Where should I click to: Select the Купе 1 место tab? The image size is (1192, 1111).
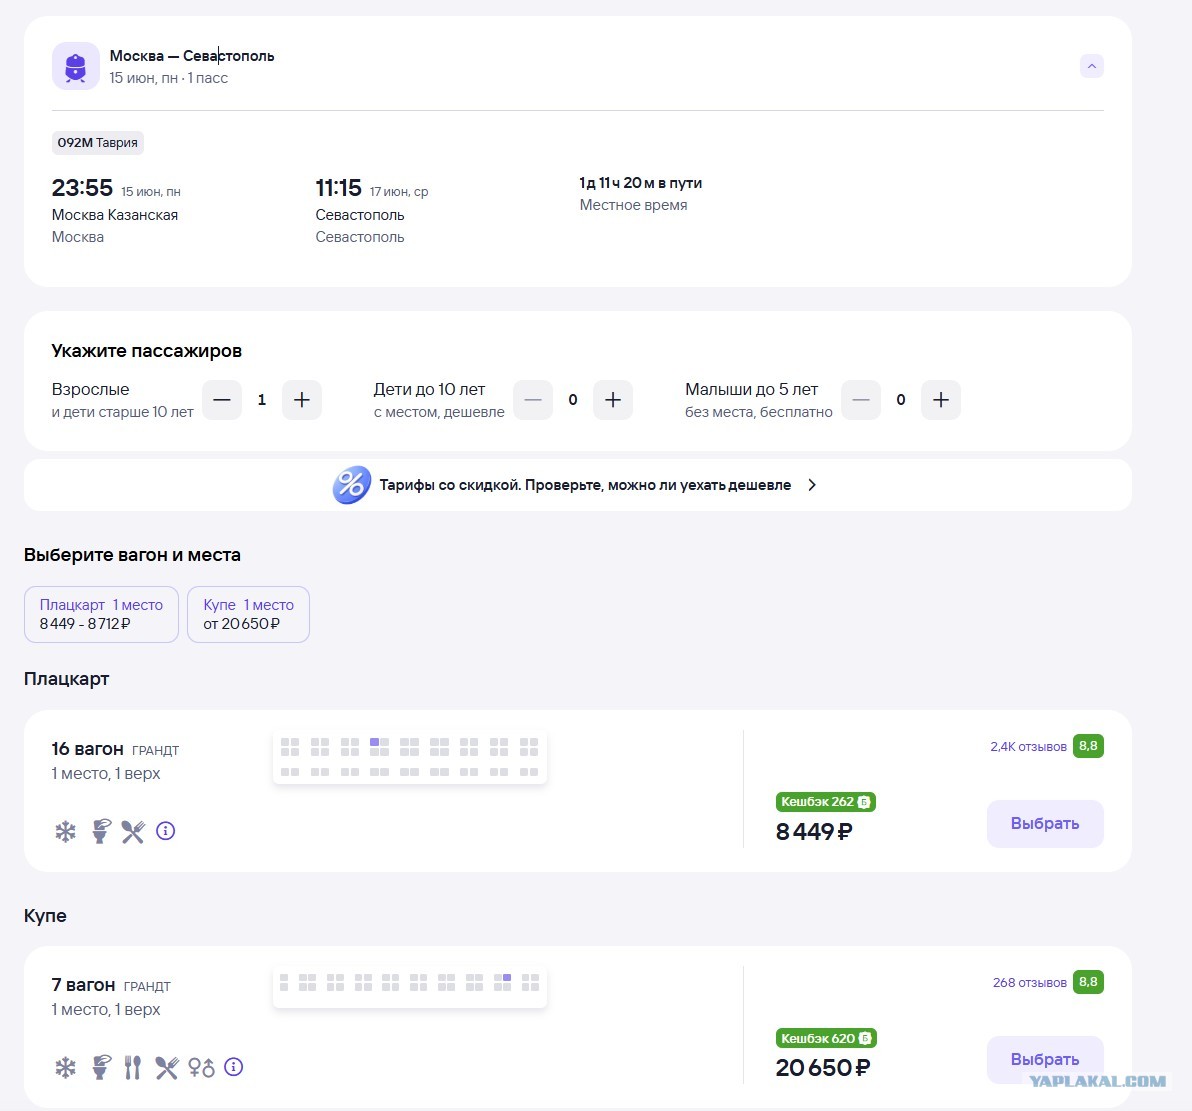click(249, 614)
